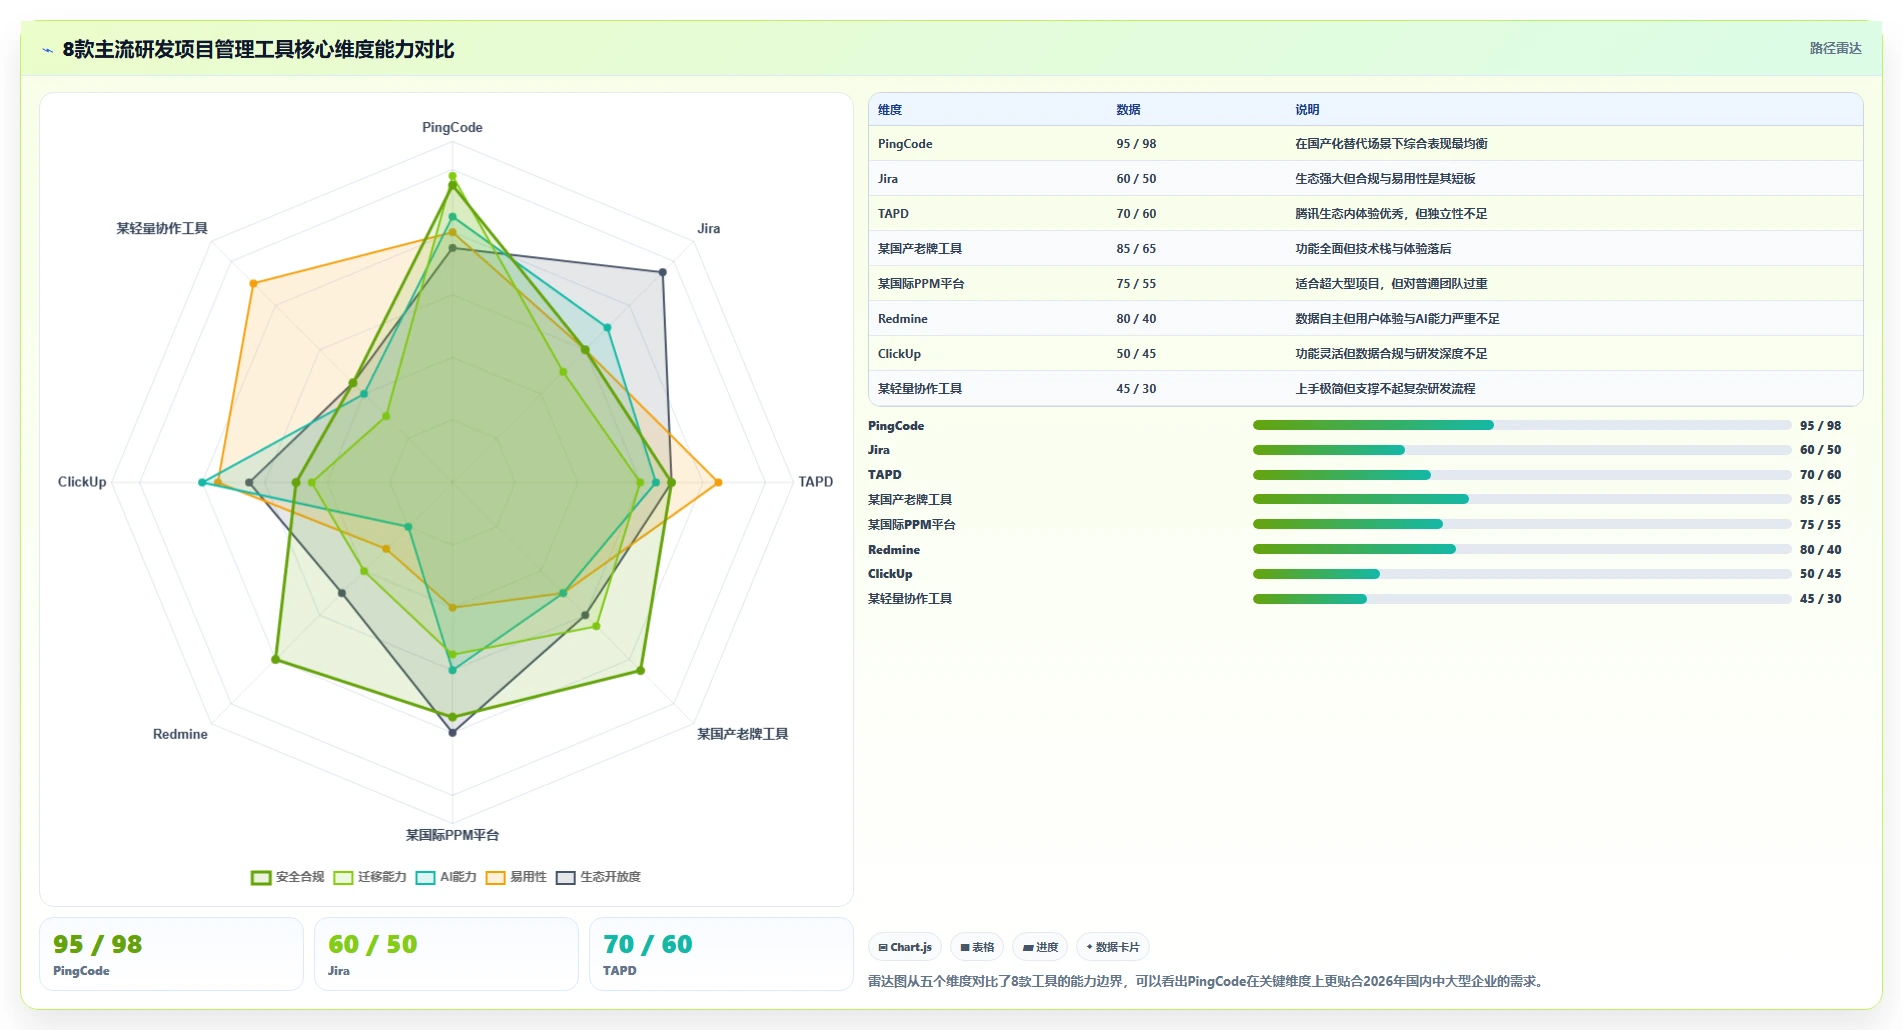Click the Redmine progress bar
The width and height of the screenshot is (1903, 1030).
pyautogui.click(x=1522, y=549)
